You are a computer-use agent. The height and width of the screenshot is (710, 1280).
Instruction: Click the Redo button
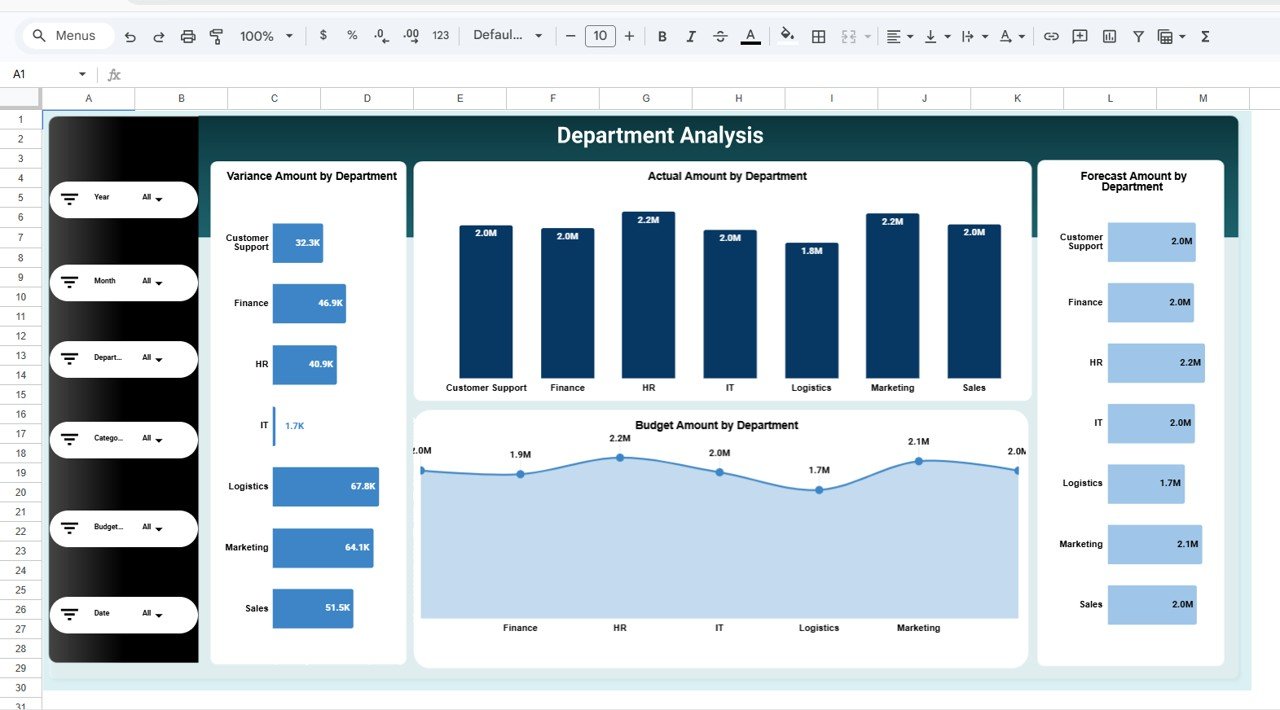158,35
